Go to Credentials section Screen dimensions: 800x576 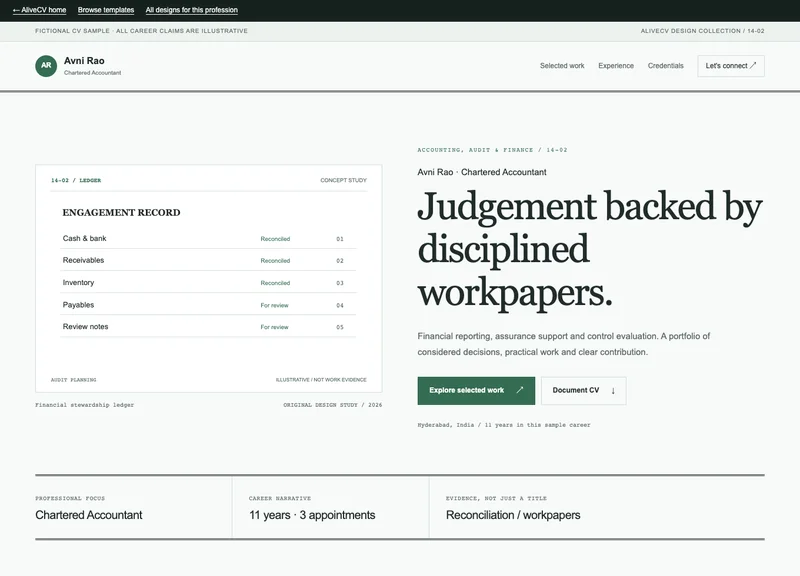[x=665, y=66]
